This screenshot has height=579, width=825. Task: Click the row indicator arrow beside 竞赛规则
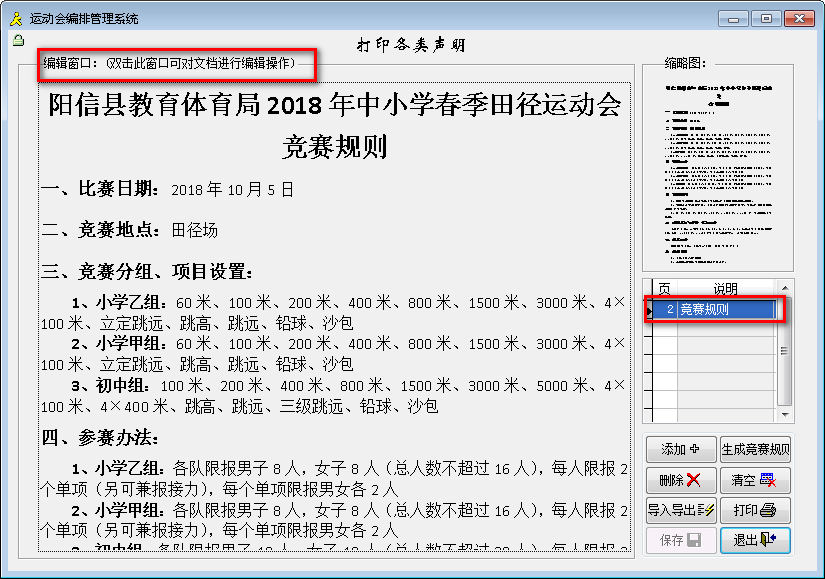click(x=650, y=311)
